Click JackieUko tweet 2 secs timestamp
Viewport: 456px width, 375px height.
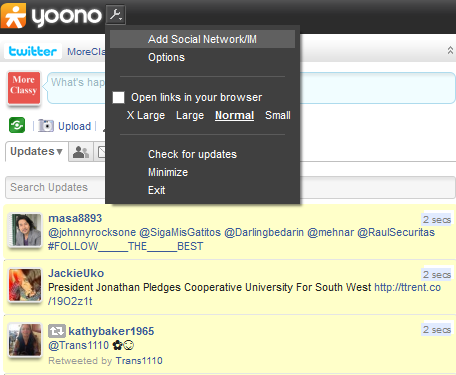(x=437, y=275)
